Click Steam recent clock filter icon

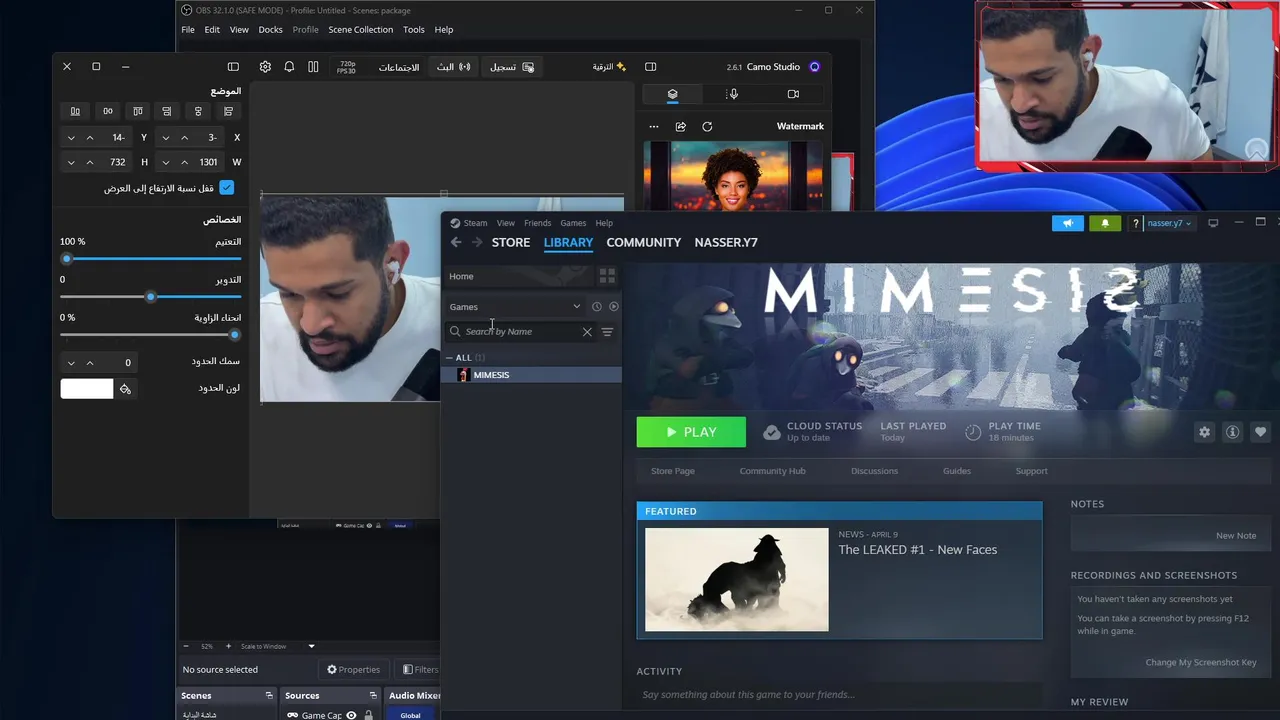coord(597,307)
